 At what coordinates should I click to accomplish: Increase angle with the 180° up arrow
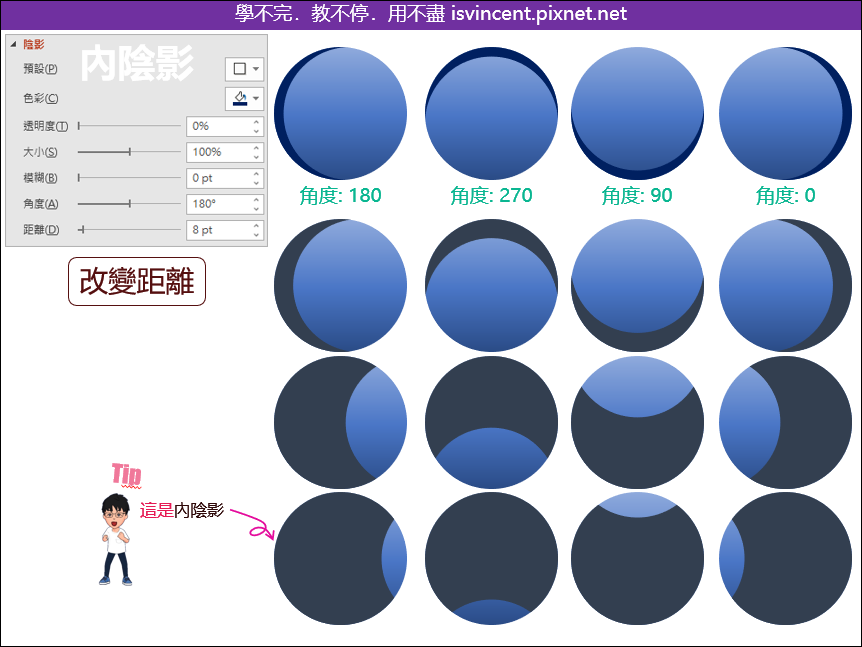click(256, 199)
